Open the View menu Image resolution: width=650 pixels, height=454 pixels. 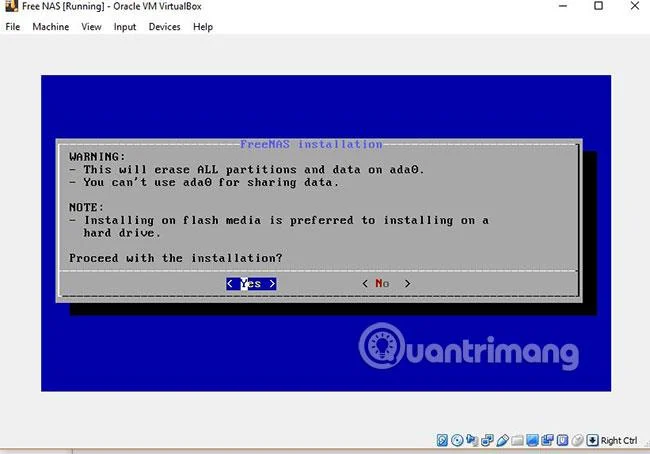[x=91, y=27]
